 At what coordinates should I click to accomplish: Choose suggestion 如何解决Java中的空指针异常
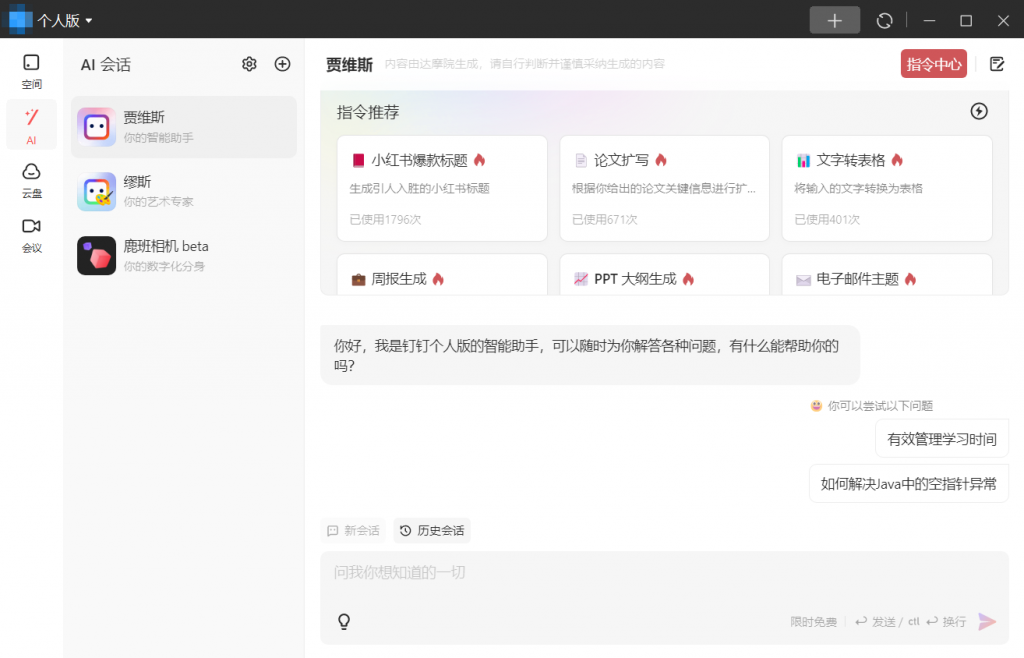click(x=908, y=484)
